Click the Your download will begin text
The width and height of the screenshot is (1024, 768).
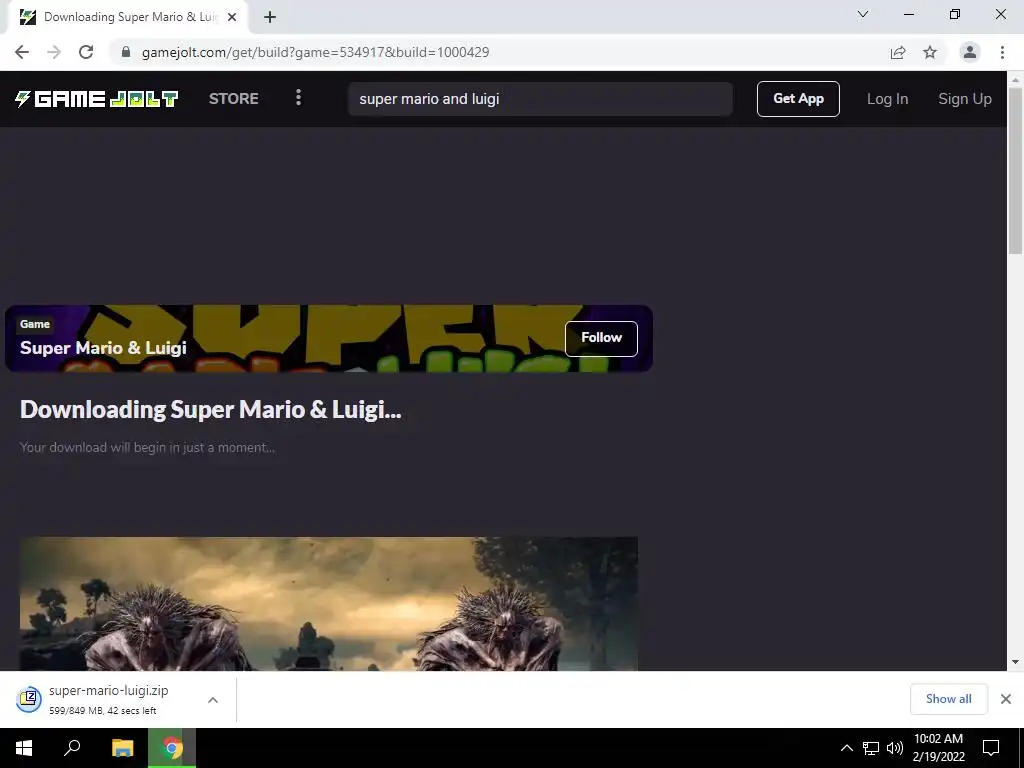(147, 447)
